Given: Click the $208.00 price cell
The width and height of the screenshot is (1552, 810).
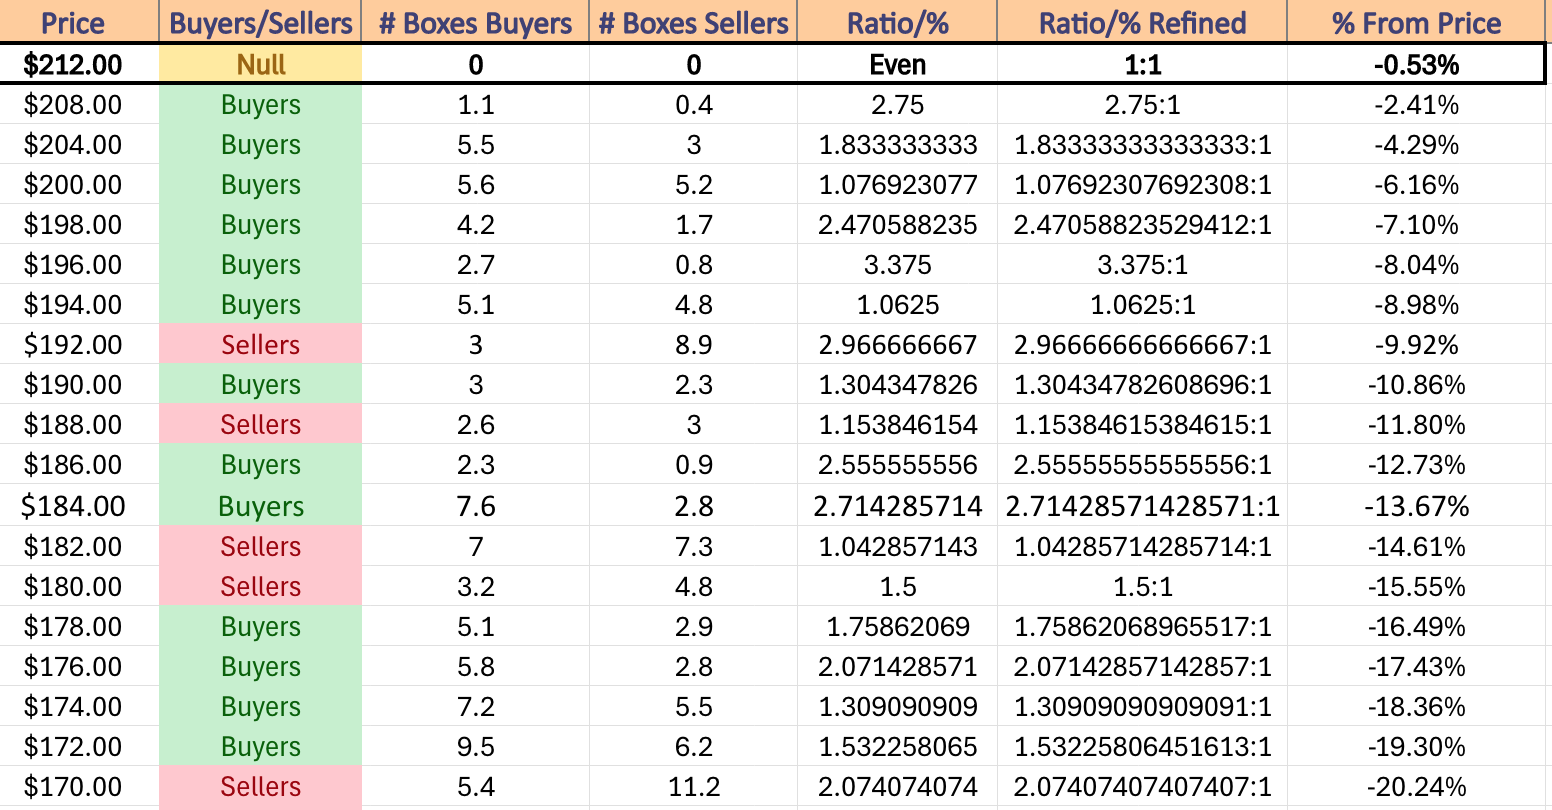Looking at the screenshot, I should point(80,104).
